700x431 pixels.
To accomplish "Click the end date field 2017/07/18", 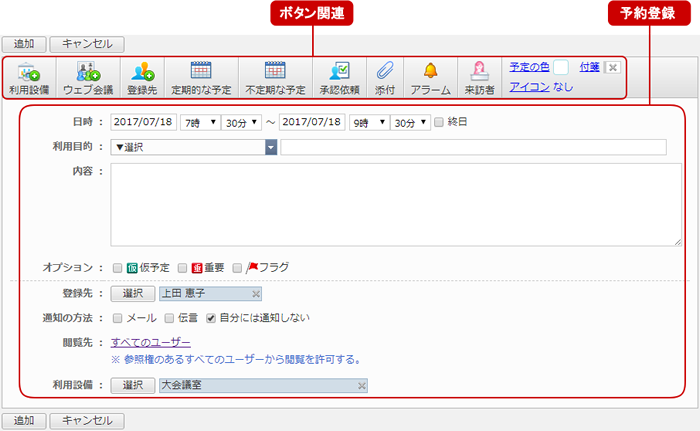I will (x=312, y=122).
